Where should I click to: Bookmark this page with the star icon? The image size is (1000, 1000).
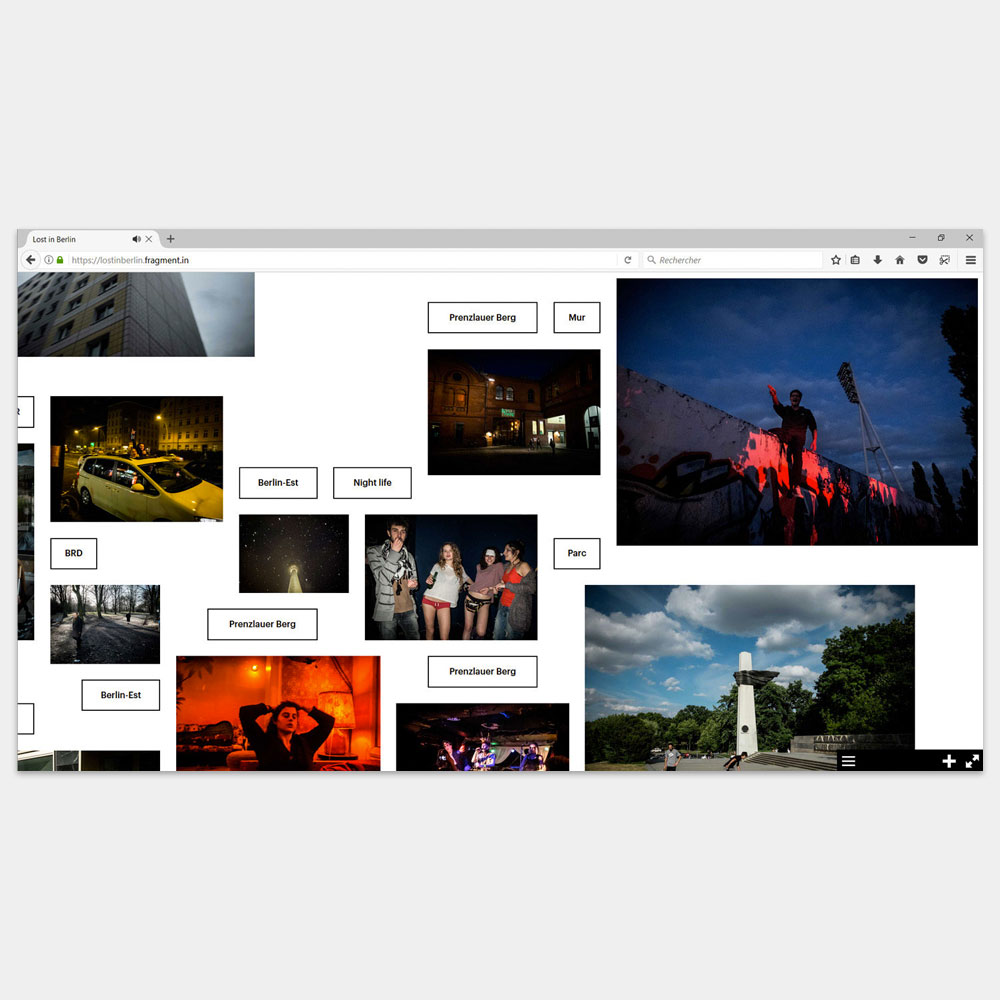(835, 260)
